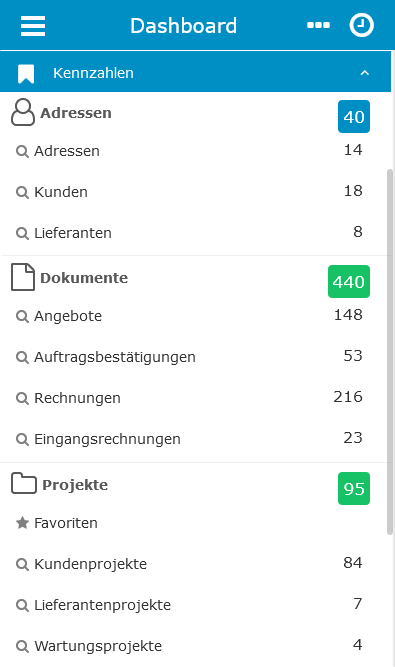
Task: Click the blue 40 Adressen badge
Action: click(354, 117)
